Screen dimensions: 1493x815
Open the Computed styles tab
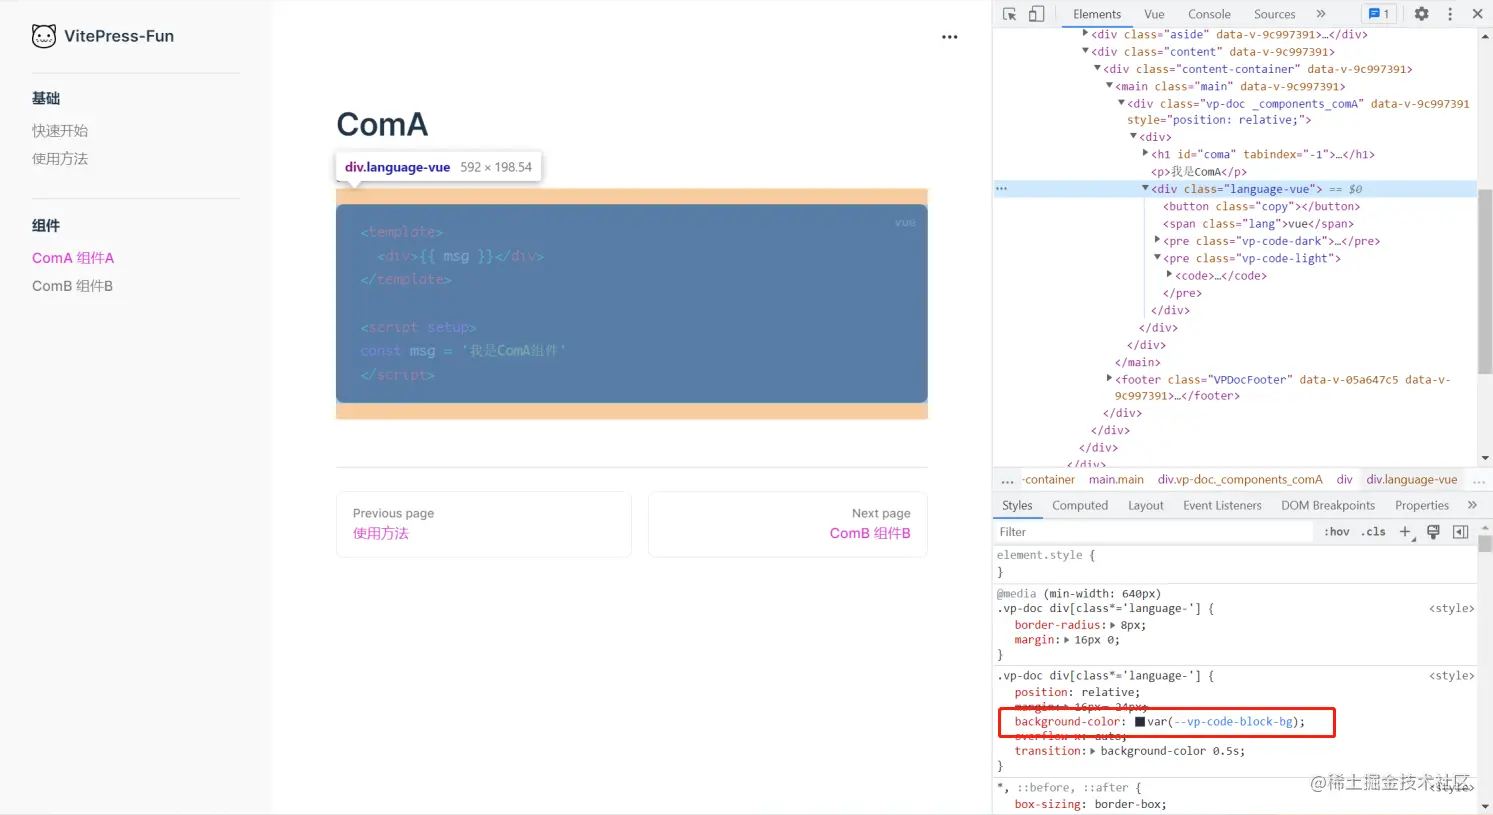click(1080, 505)
